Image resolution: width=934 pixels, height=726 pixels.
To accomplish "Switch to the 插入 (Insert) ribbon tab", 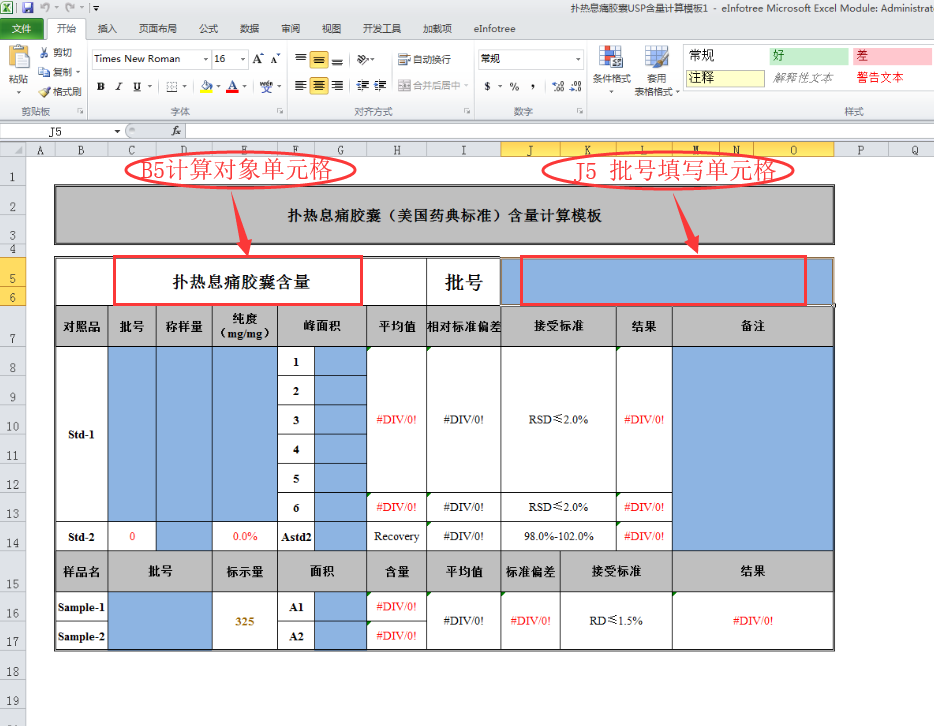I will click(x=107, y=29).
